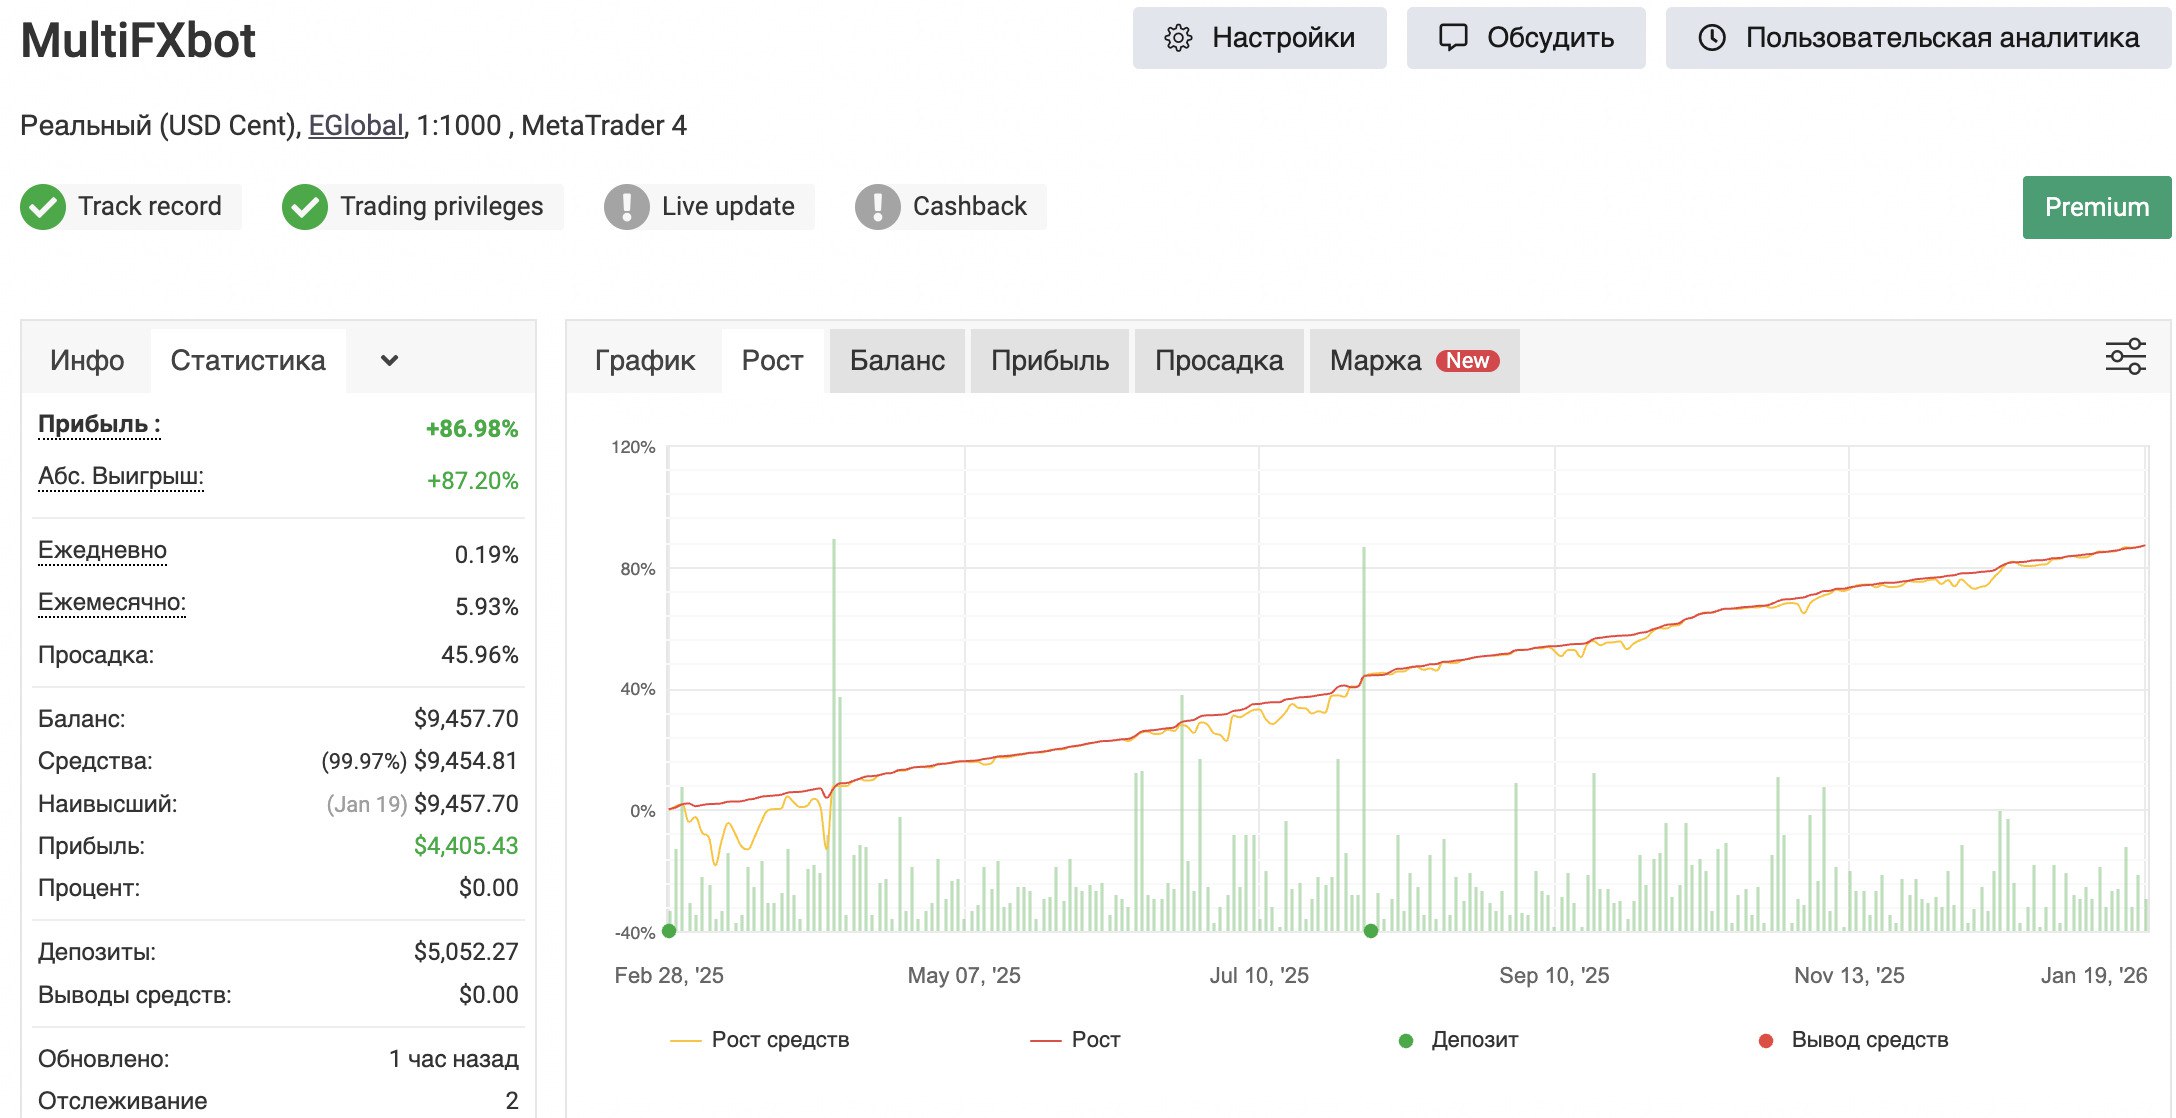
Task: Open chart filter sliders icon
Action: [x=2125, y=357]
